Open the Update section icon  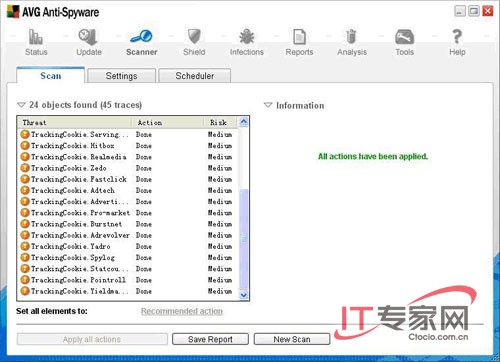pos(88,37)
